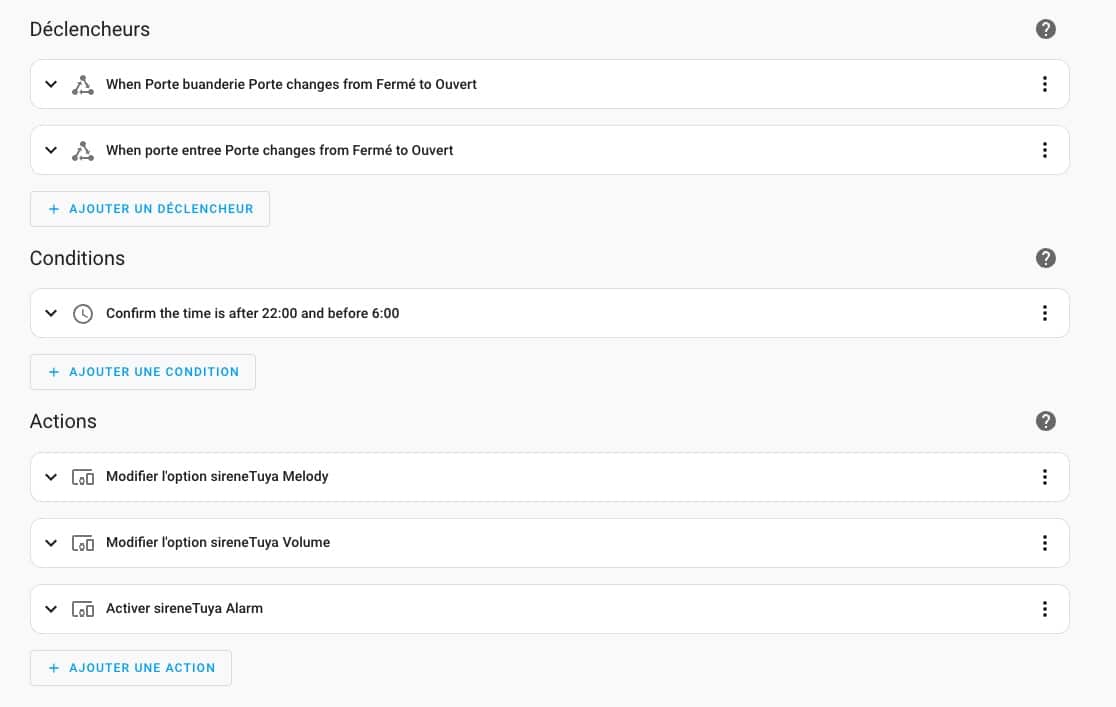The width and height of the screenshot is (1116, 707).
Task: Click Ajouter un déclencheur button
Action: tap(150, 209)
